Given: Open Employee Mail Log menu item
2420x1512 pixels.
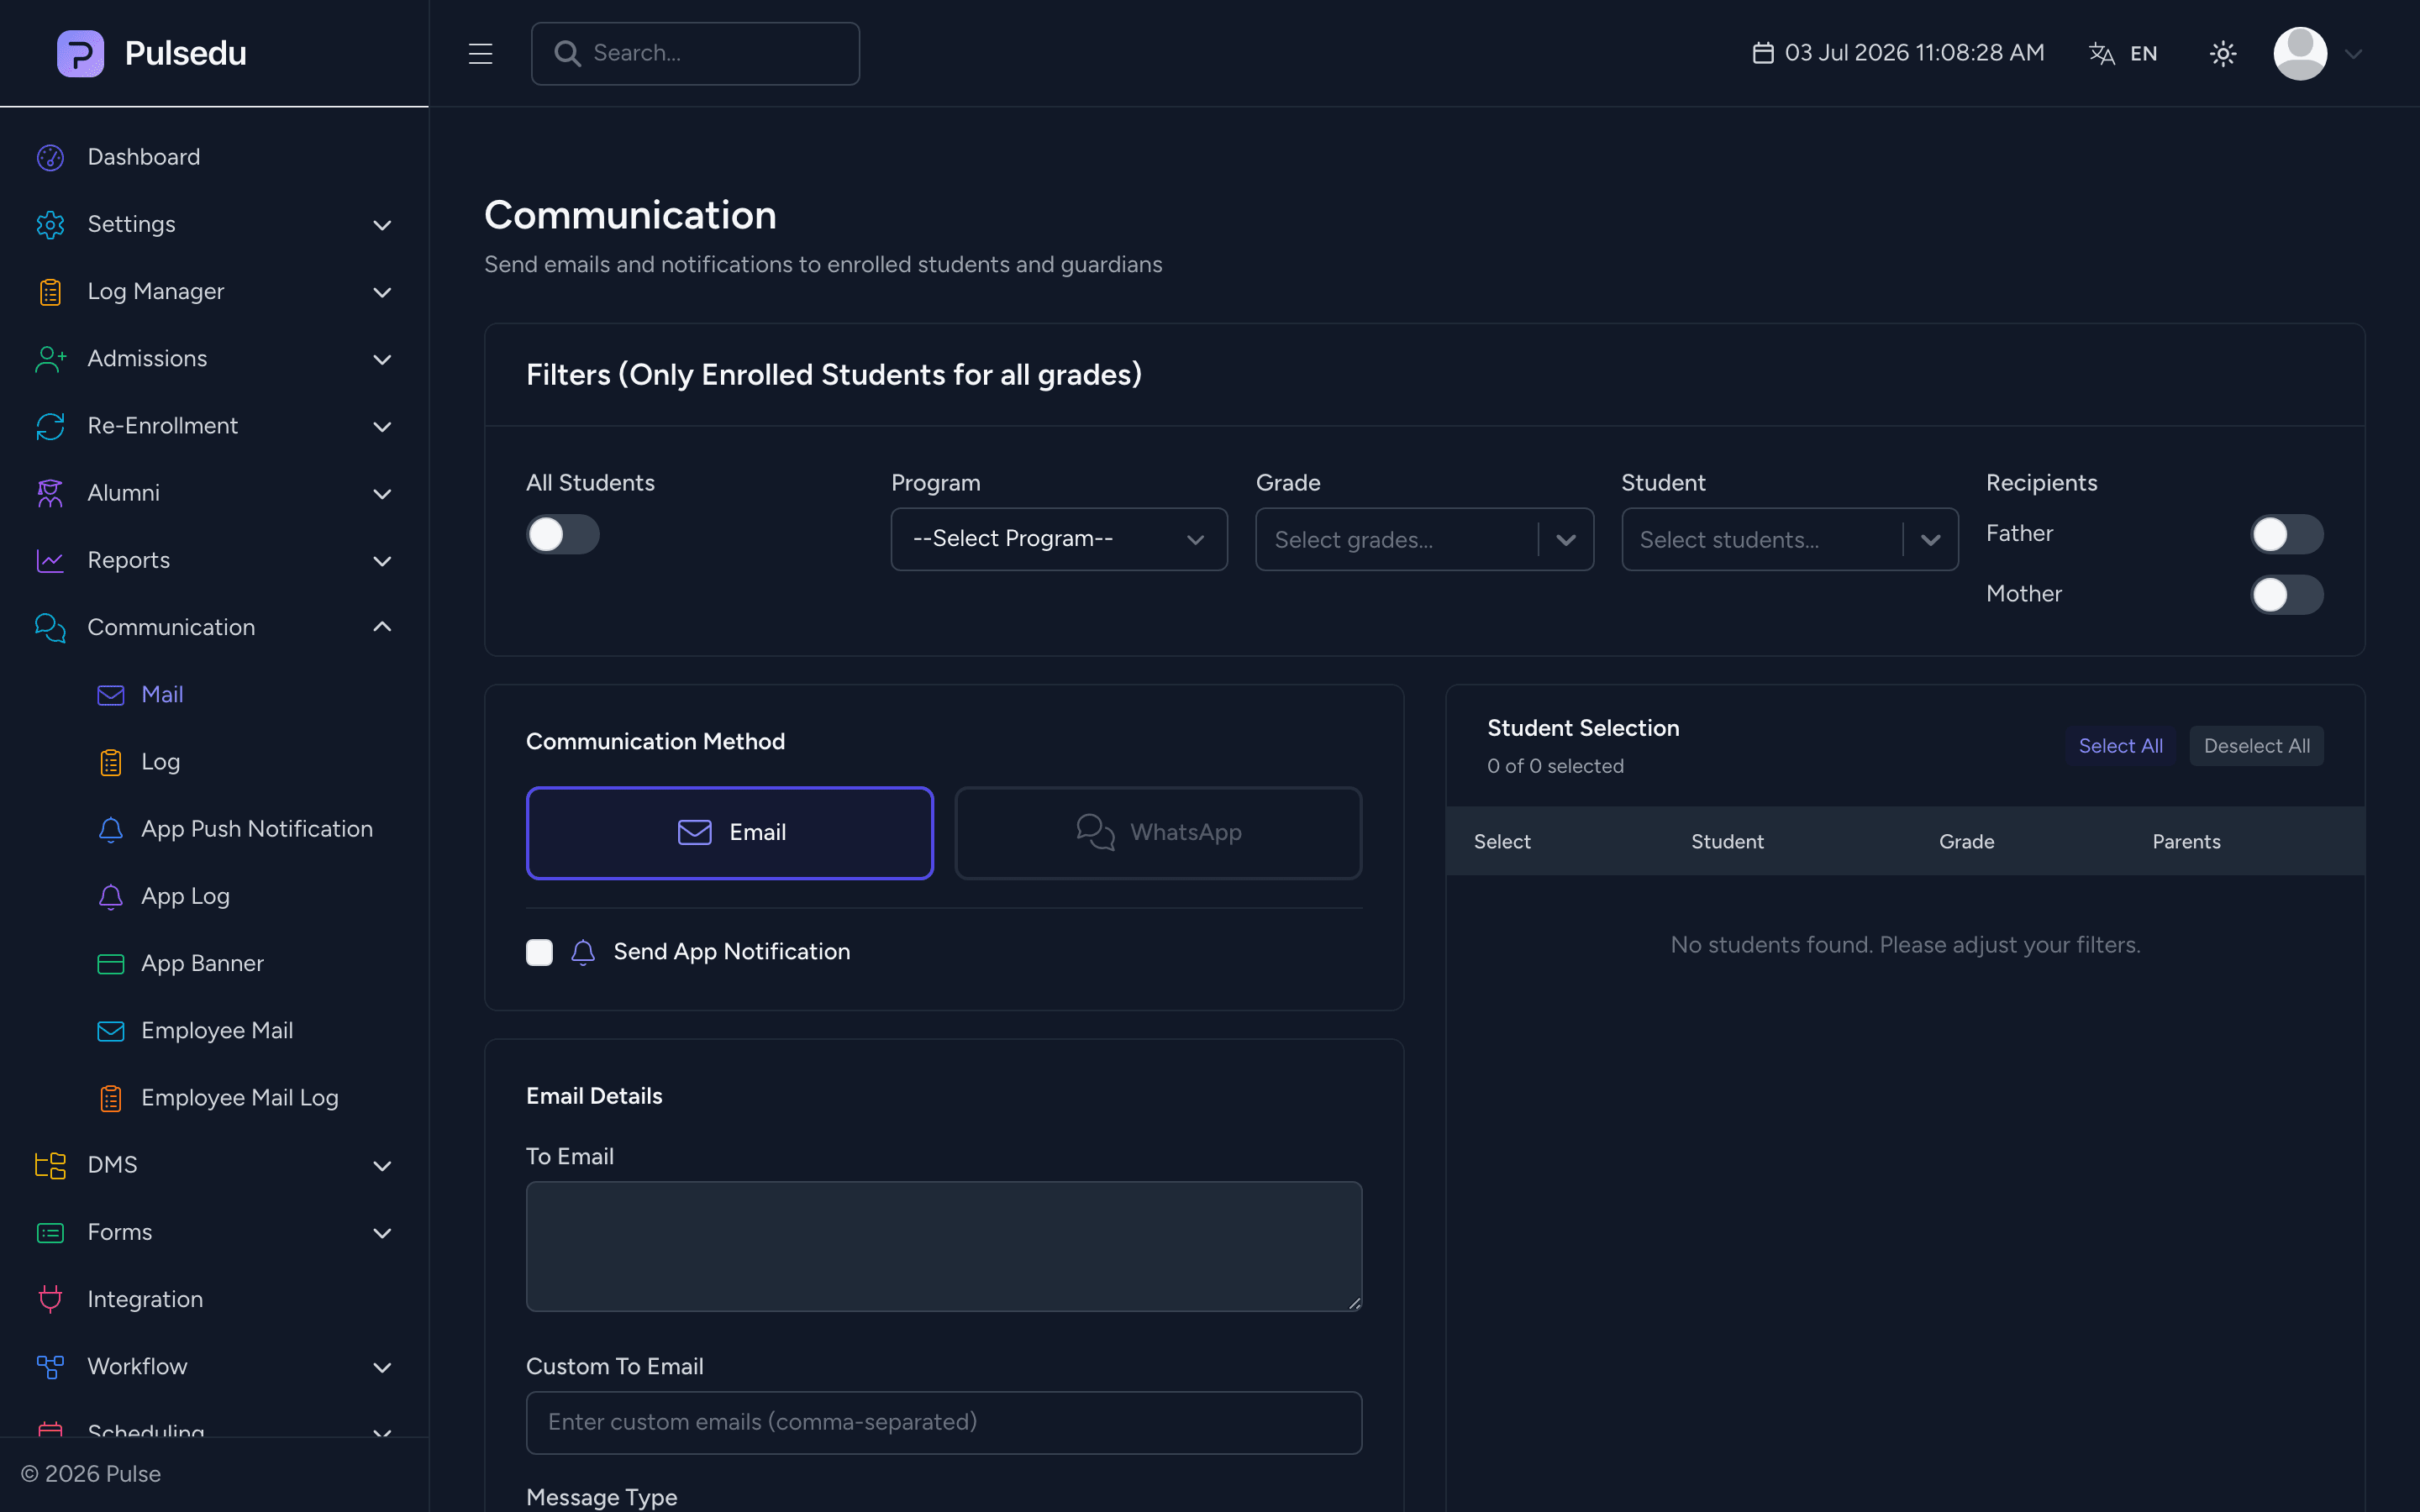Looking at the screenshot, I should click(240, 1098).
